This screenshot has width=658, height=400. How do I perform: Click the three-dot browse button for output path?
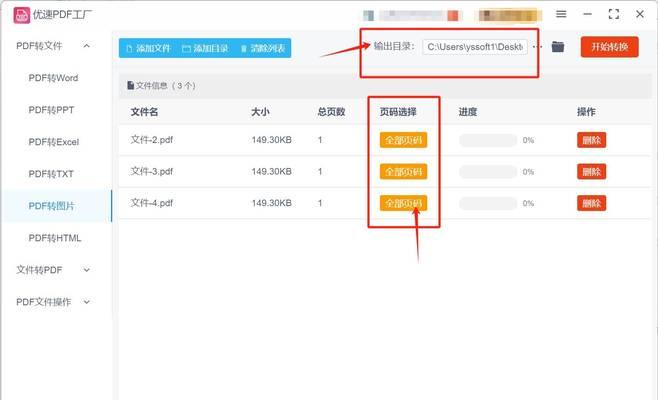pyautogui.click(x=537, y=47)
